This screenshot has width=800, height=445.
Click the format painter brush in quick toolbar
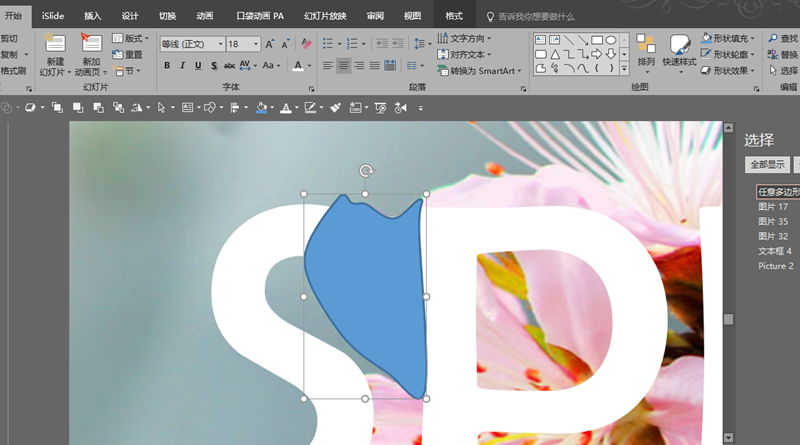pyautogui.click(x=335, y=108)
